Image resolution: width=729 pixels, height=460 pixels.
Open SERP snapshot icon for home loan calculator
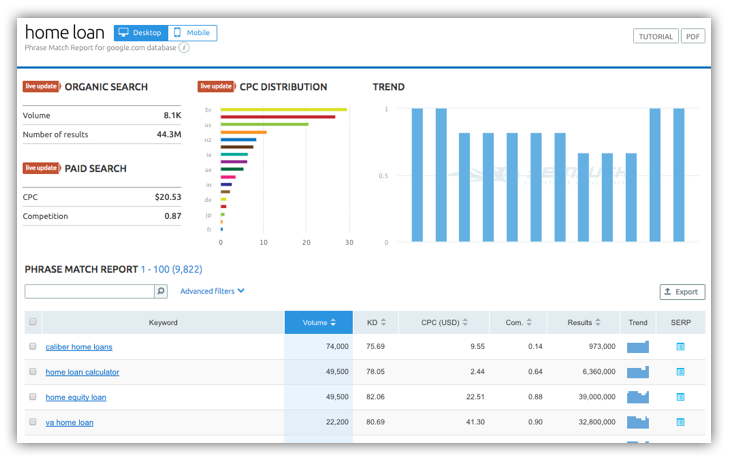point(680,372)
